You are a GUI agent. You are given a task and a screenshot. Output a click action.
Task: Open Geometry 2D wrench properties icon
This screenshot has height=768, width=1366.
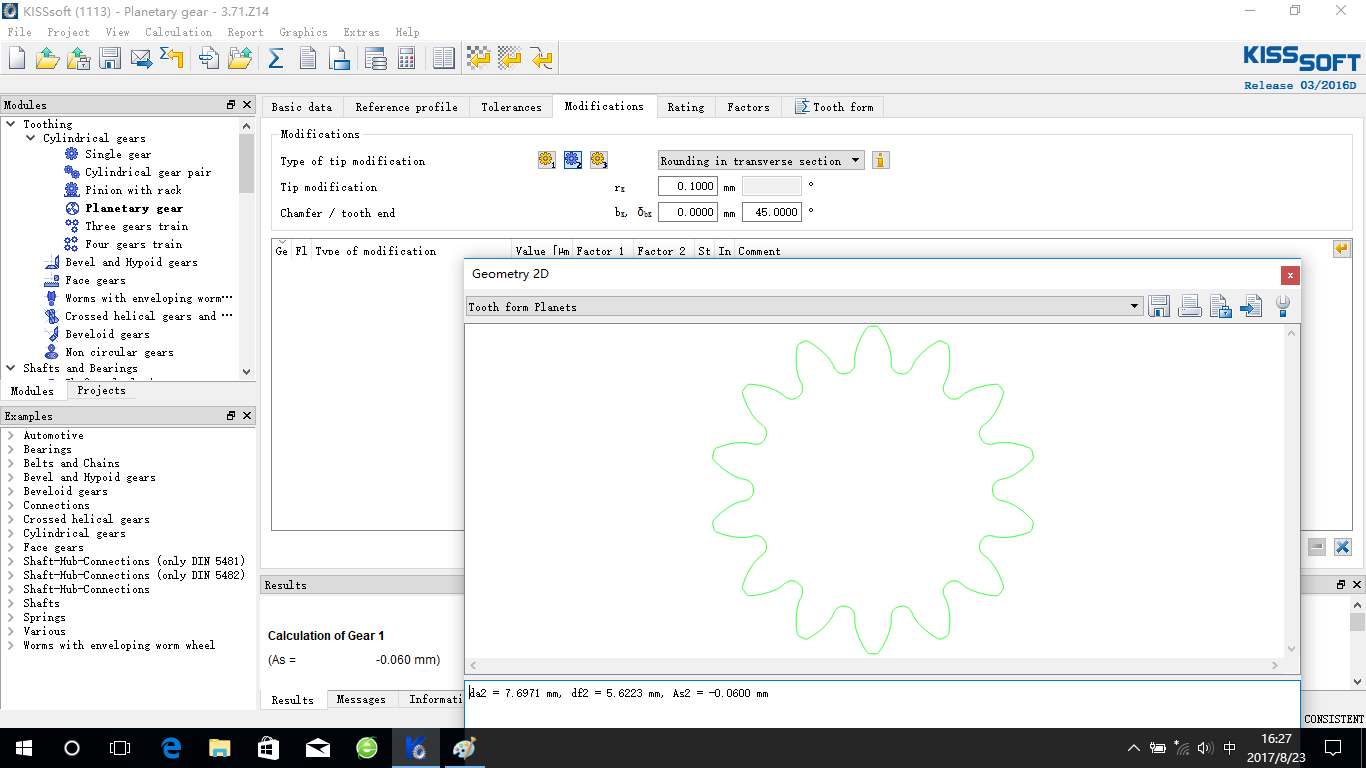tap(1282, 306)
